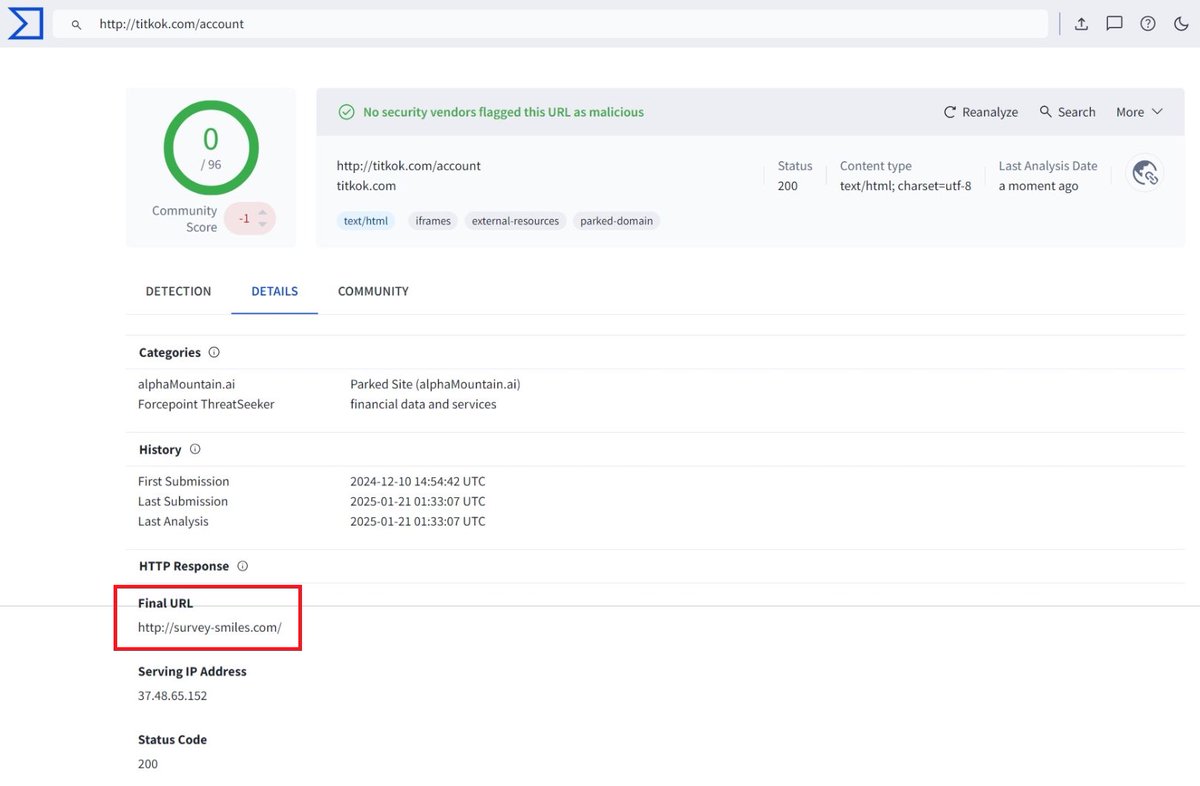Viewport: 1200px width, 786px height.
Task: Click the text/html; charset=utf-8 content type
Action: [906, 186]
